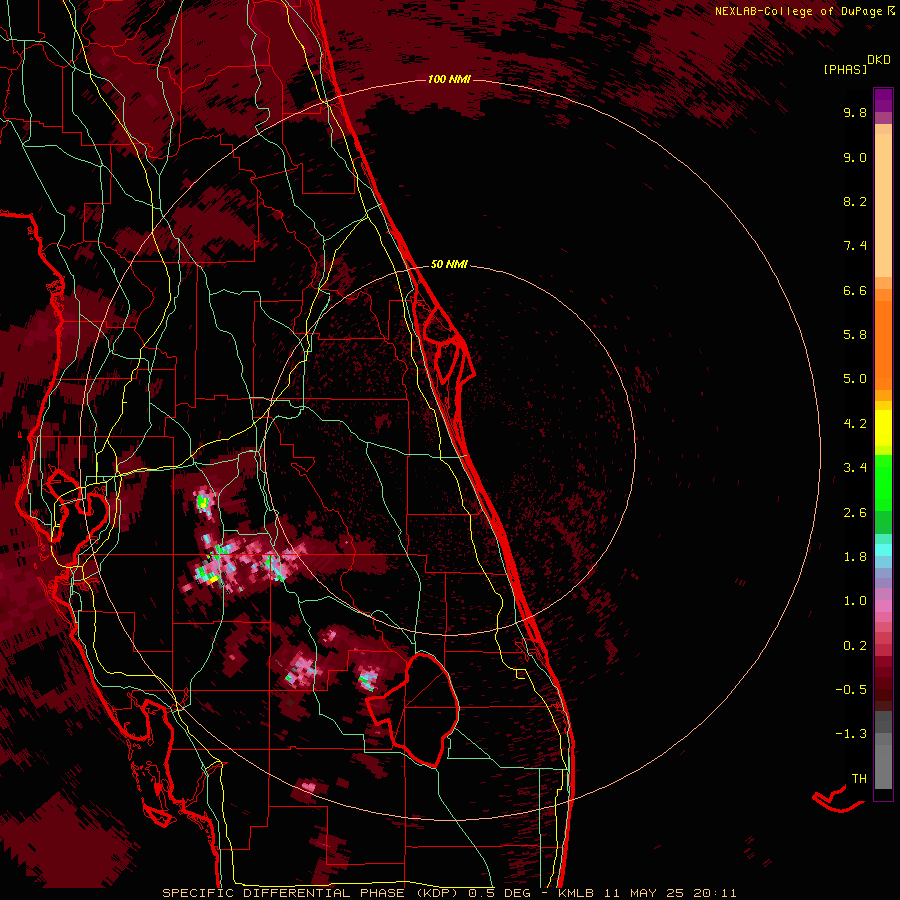Click the red squiggle glyph beside TH
Screen dimensions: 900x900
(838, 800)
